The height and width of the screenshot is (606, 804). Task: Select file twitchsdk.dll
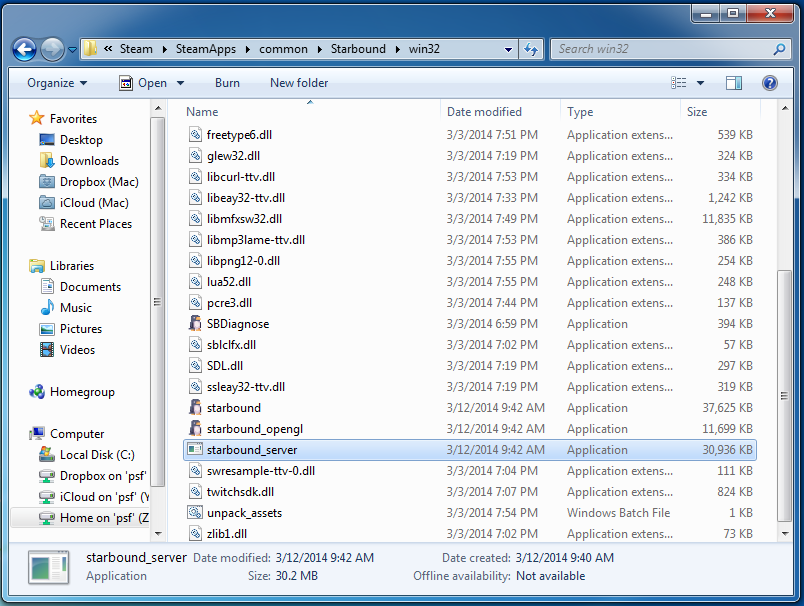point(240,492)
